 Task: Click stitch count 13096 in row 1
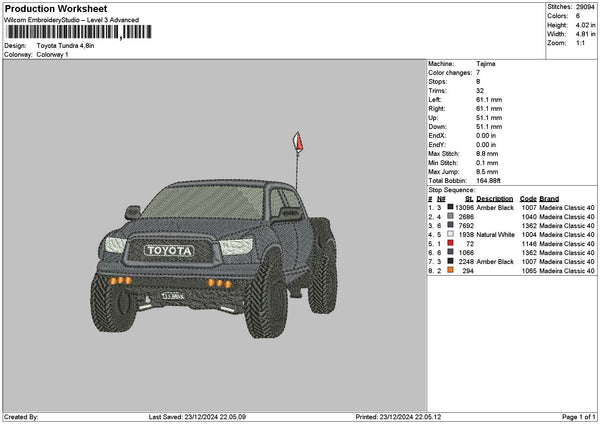(x=465, y=208)
